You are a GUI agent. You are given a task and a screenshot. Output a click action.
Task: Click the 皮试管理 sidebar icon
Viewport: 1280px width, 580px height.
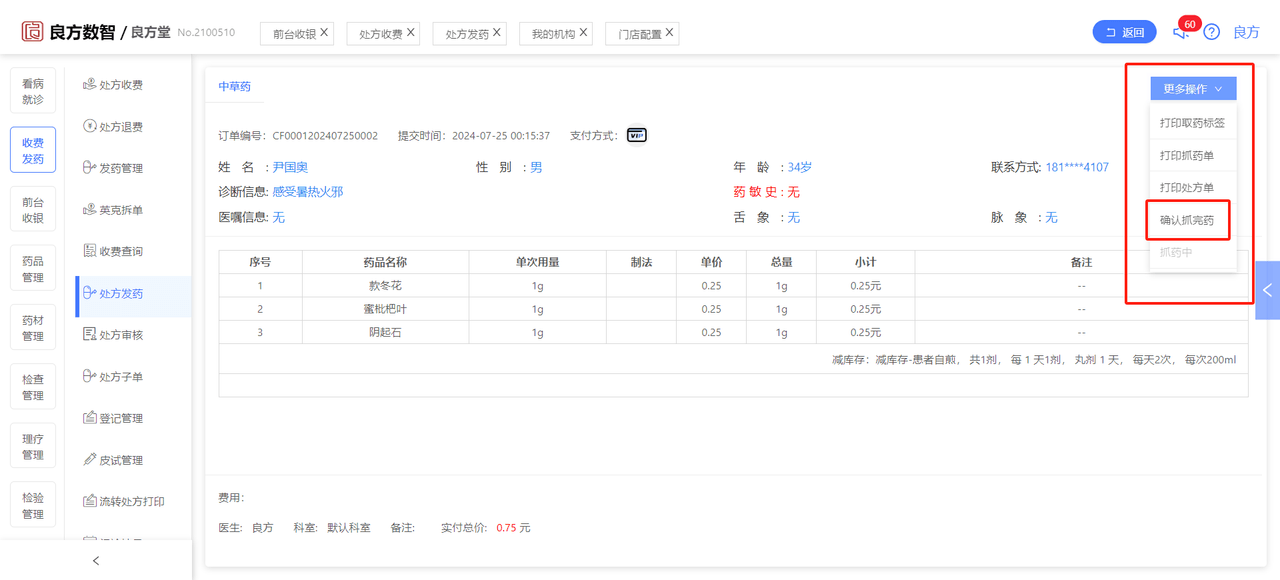[90, 460]
